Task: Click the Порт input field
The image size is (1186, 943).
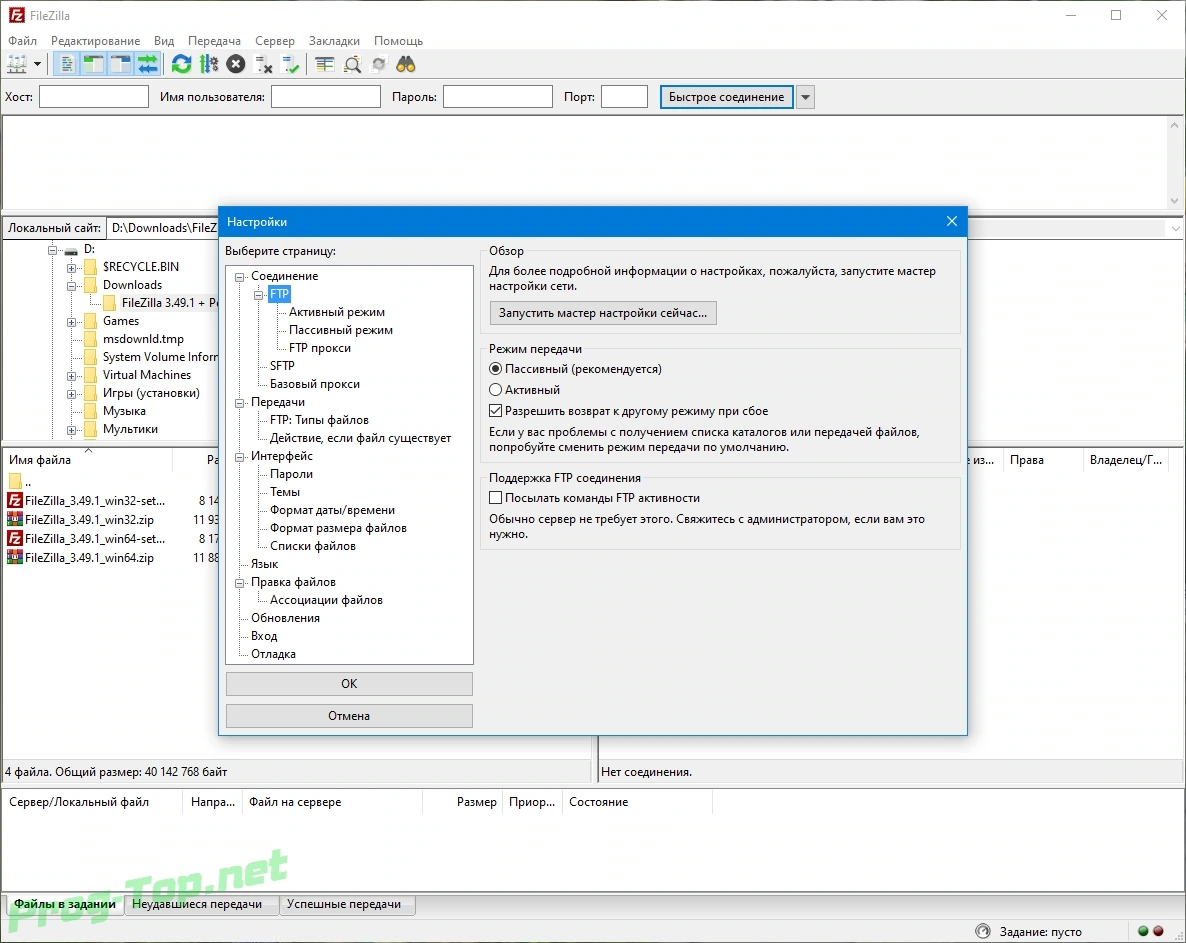Action: click(x=624, y=97)
